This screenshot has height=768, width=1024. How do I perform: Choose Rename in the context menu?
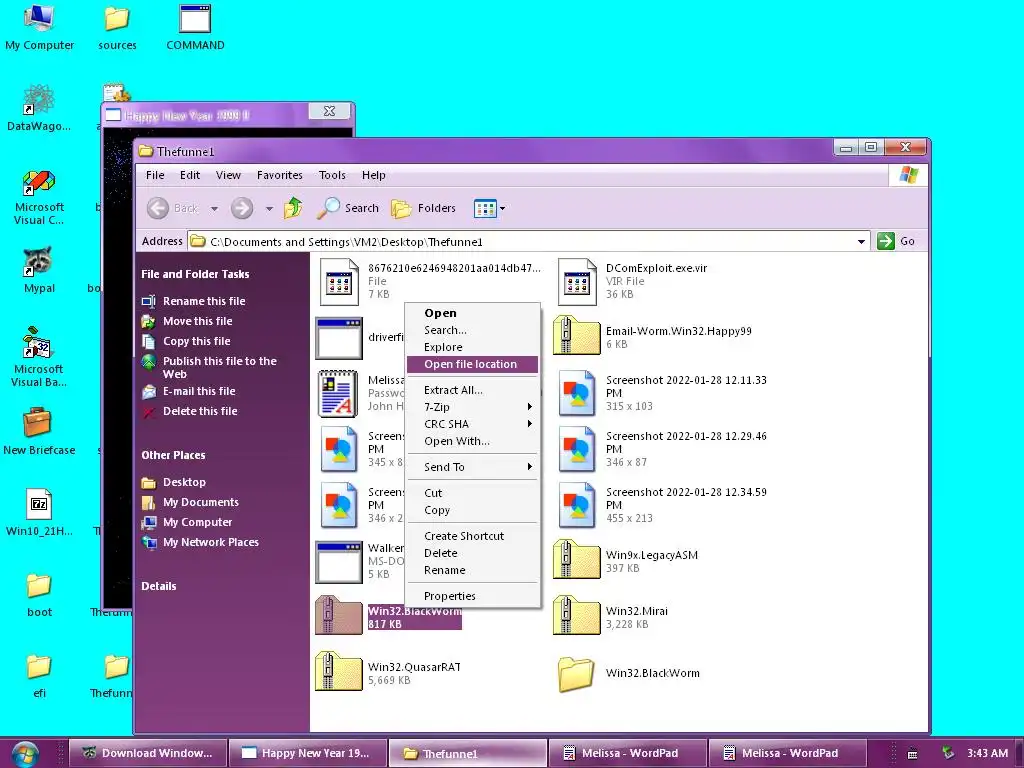coord(472,569)
